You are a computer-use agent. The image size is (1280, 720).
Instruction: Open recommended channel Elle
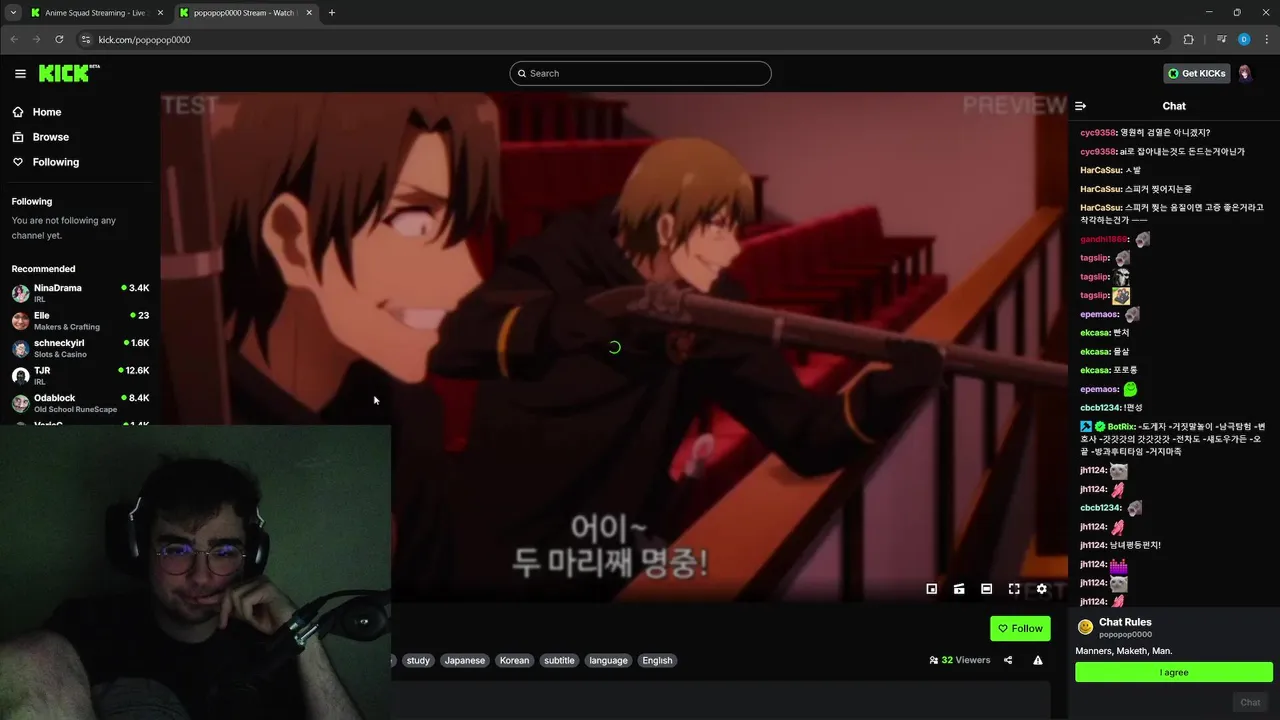[x=80, y=320]
